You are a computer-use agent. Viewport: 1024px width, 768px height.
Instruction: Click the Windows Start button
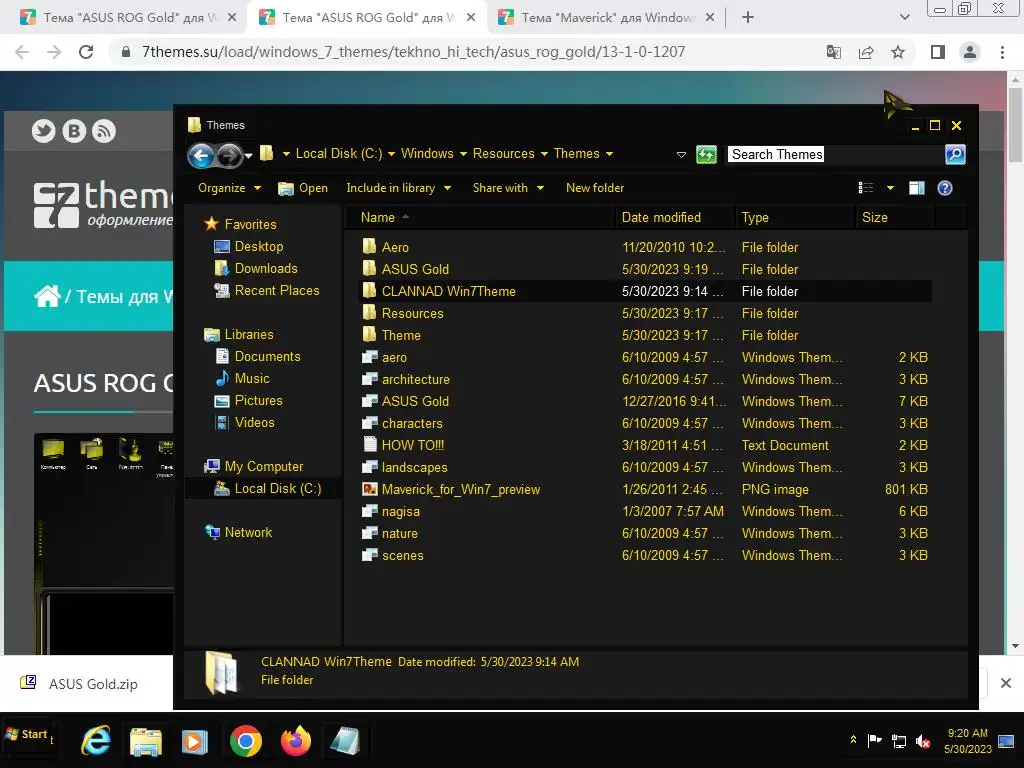point(28,735)
